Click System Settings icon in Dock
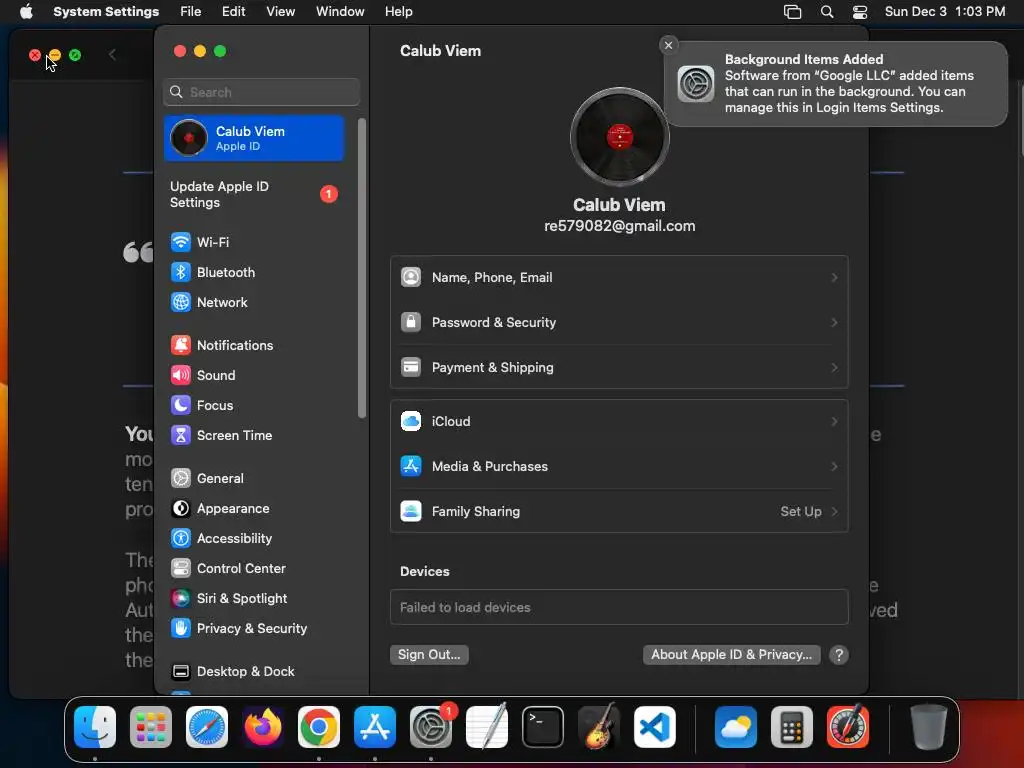 click(431, 727)
